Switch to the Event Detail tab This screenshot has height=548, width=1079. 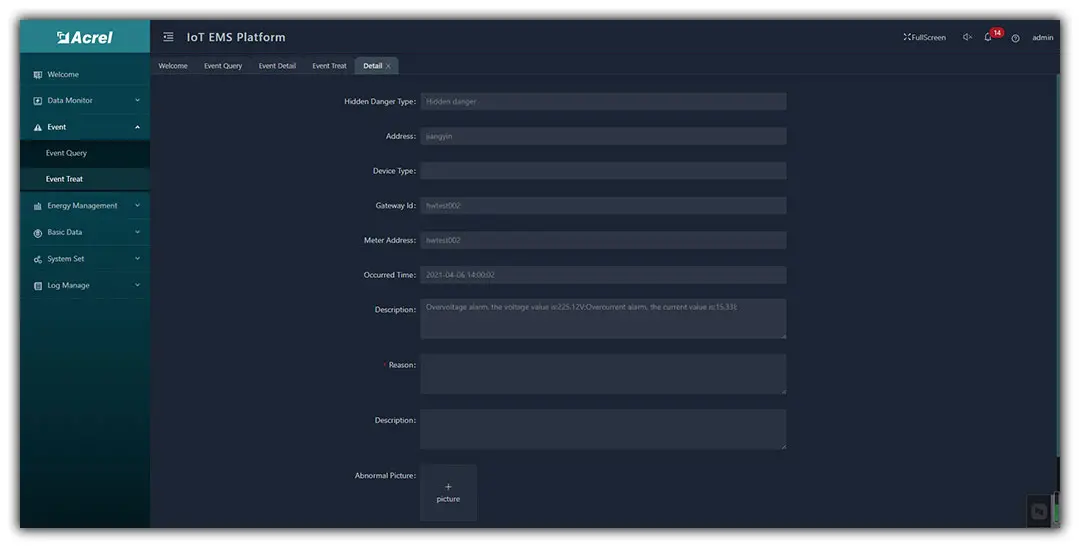(x=277, y=66)
